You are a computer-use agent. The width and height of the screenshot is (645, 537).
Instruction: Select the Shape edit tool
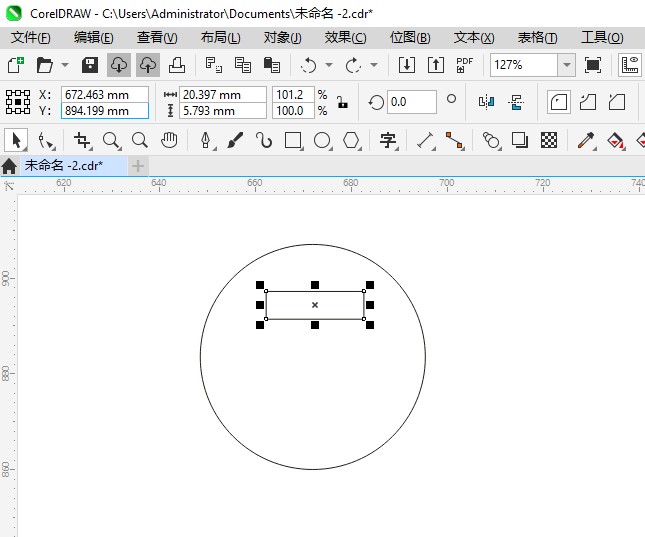(x=46, y=140)
